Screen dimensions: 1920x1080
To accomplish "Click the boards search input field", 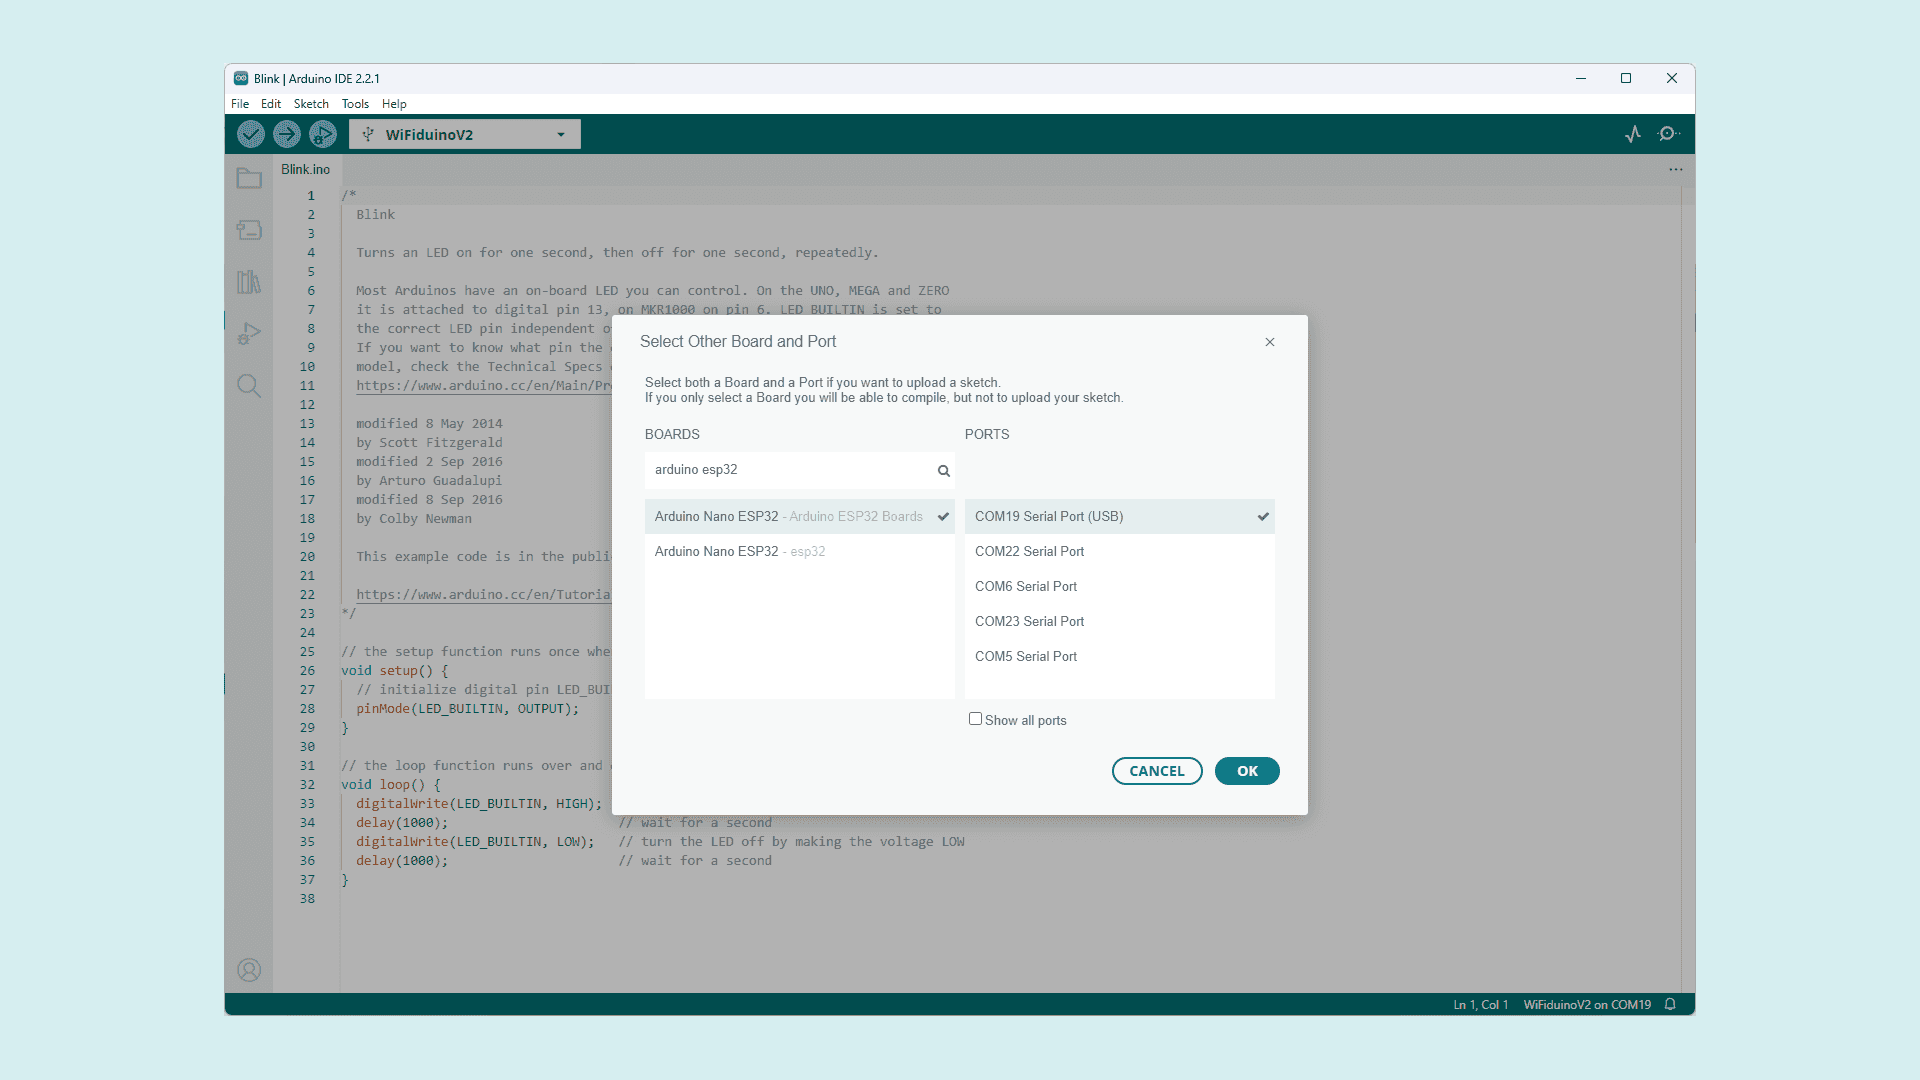I will pos(790,470).
